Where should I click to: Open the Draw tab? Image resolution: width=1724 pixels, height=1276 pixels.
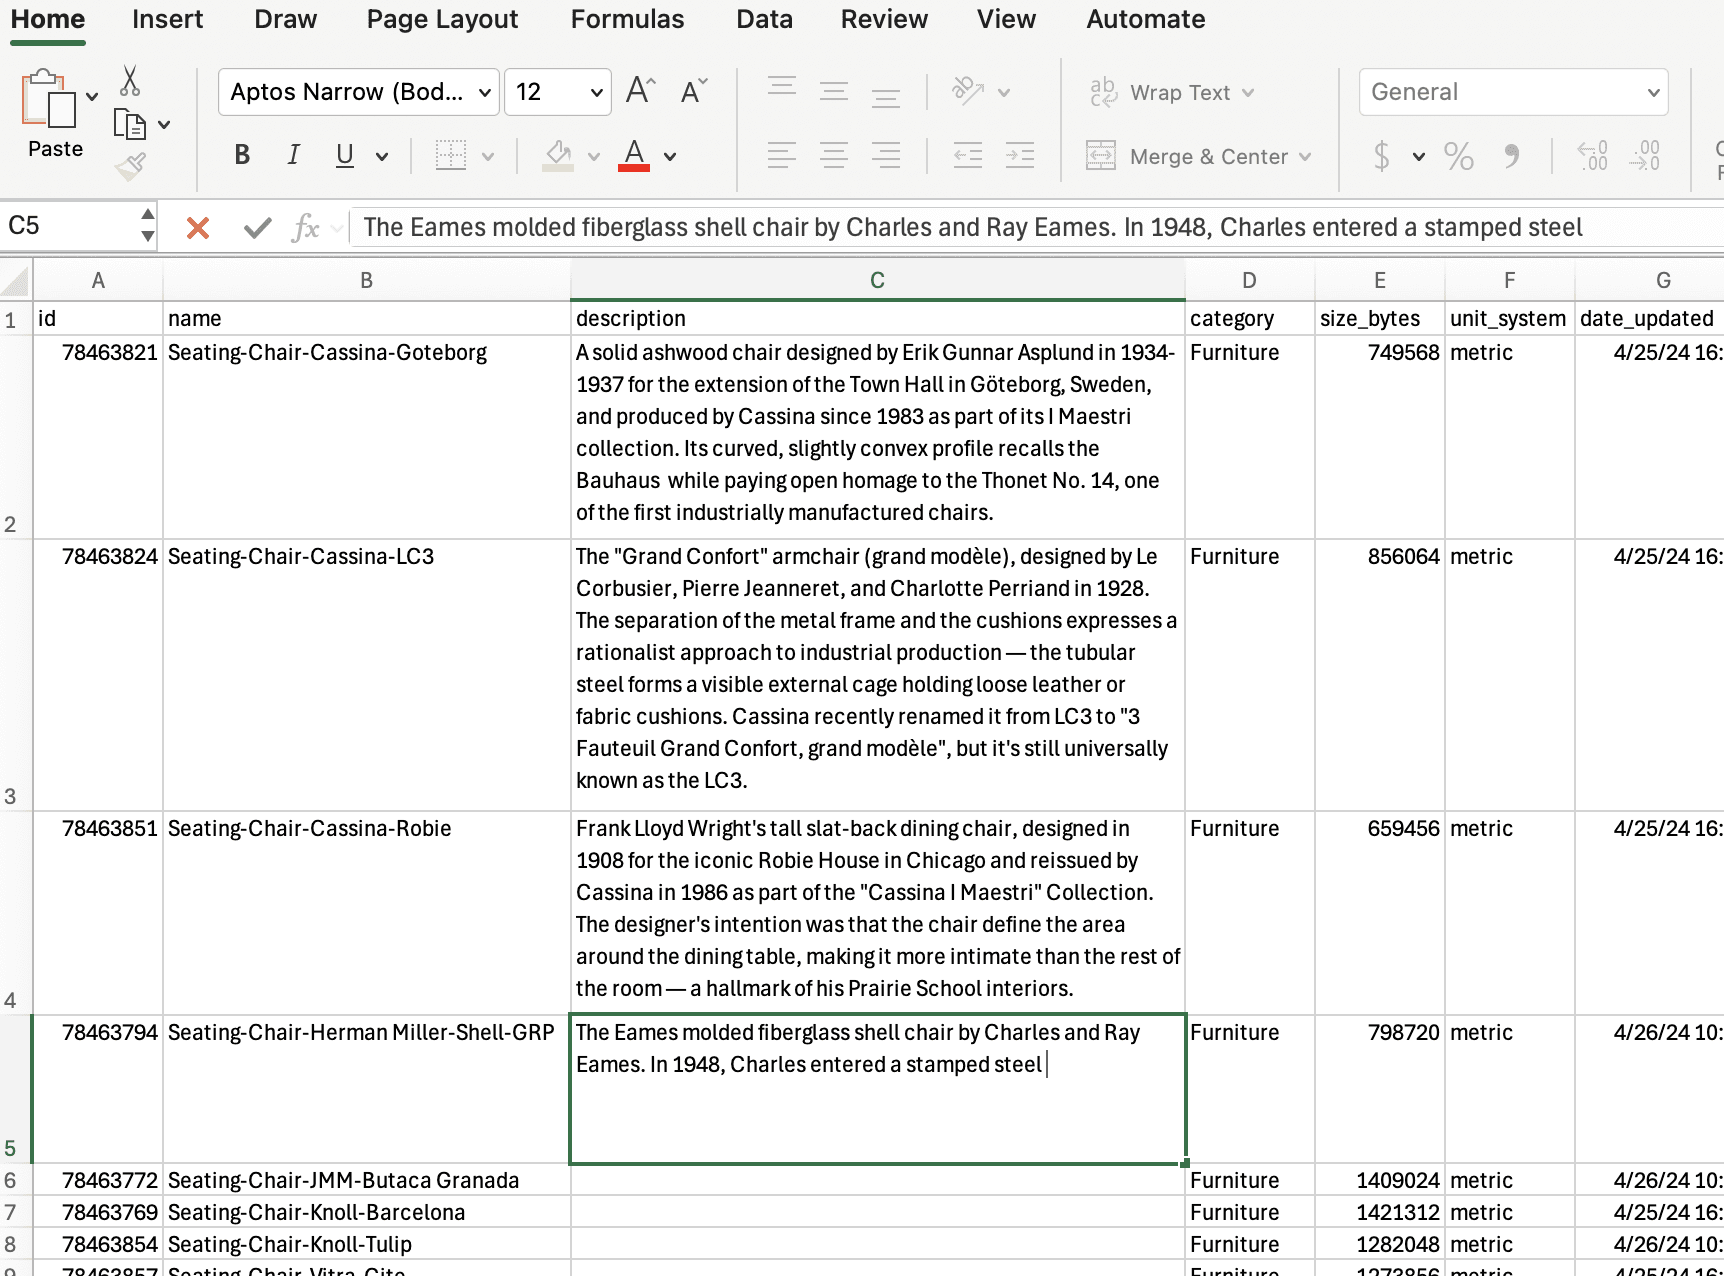(x=285, y=20)
